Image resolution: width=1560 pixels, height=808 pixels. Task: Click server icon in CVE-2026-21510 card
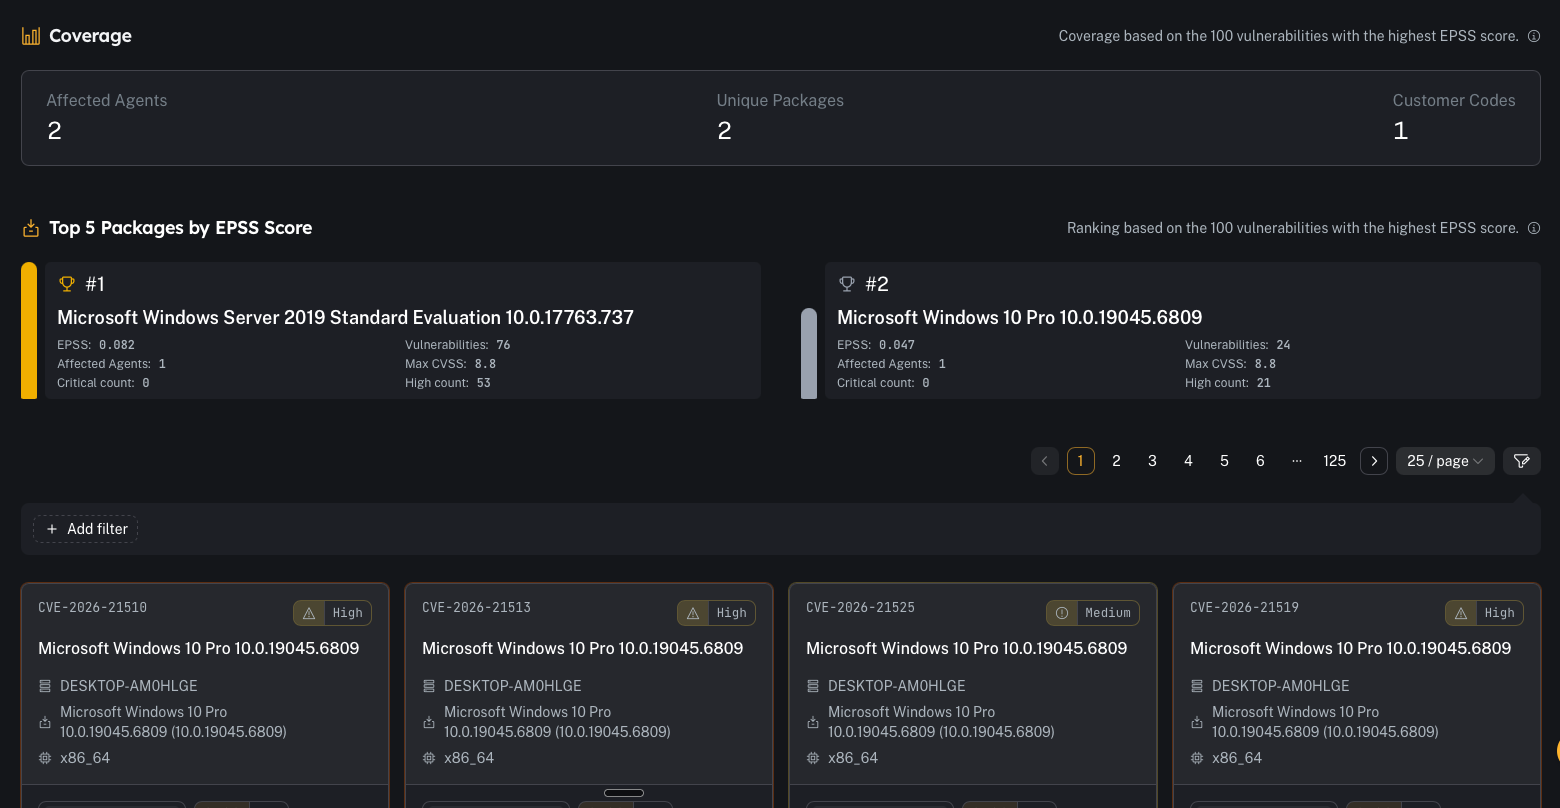(45, 686)
